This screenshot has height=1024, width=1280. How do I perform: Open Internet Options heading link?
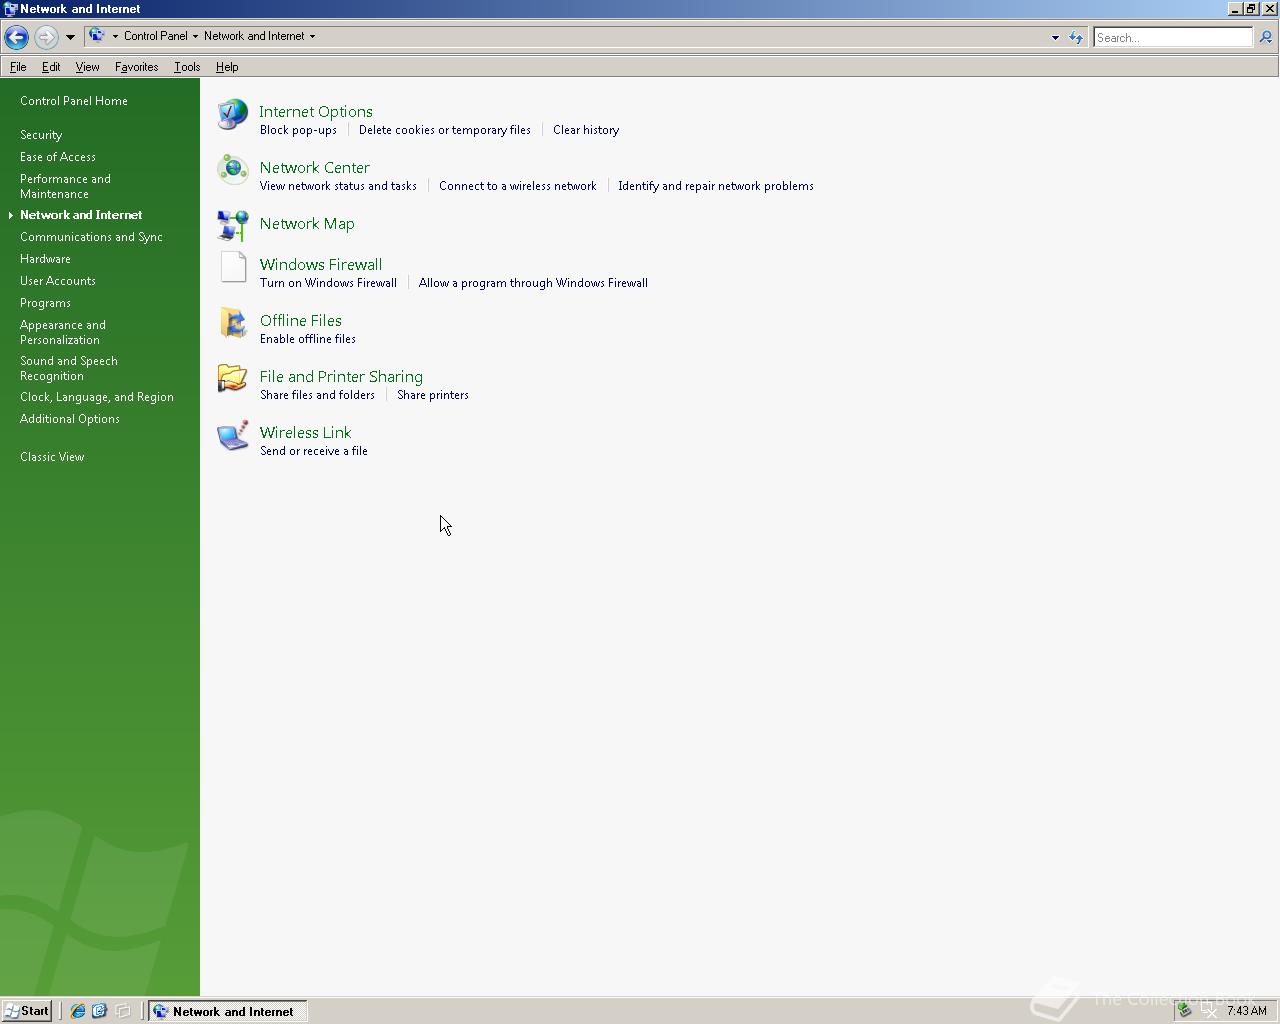point(316,112)
